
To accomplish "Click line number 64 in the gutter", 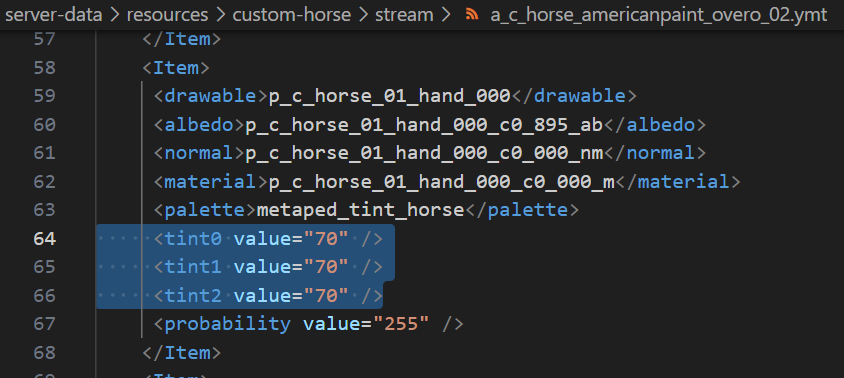I will (44, 239).
